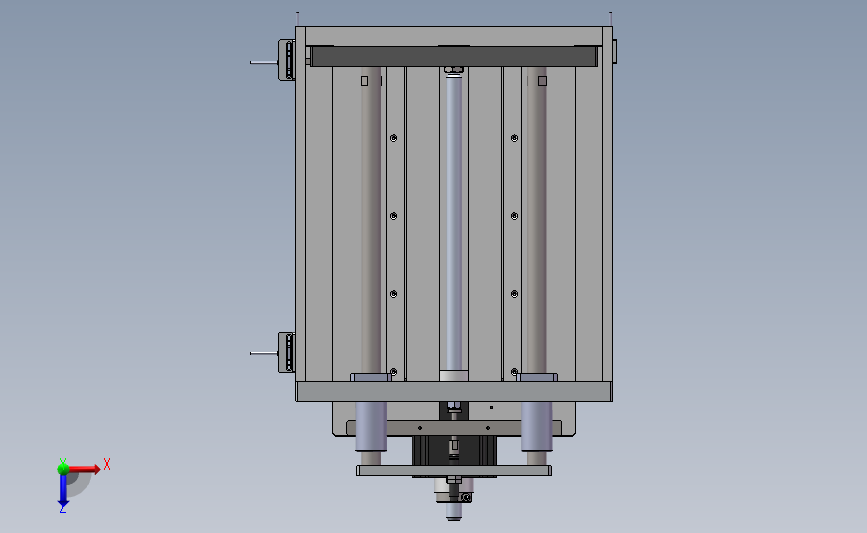The height and width of the screenshot is (533, 867).
Task: Select the lower-left side hinge bracket
Action: 286,352
